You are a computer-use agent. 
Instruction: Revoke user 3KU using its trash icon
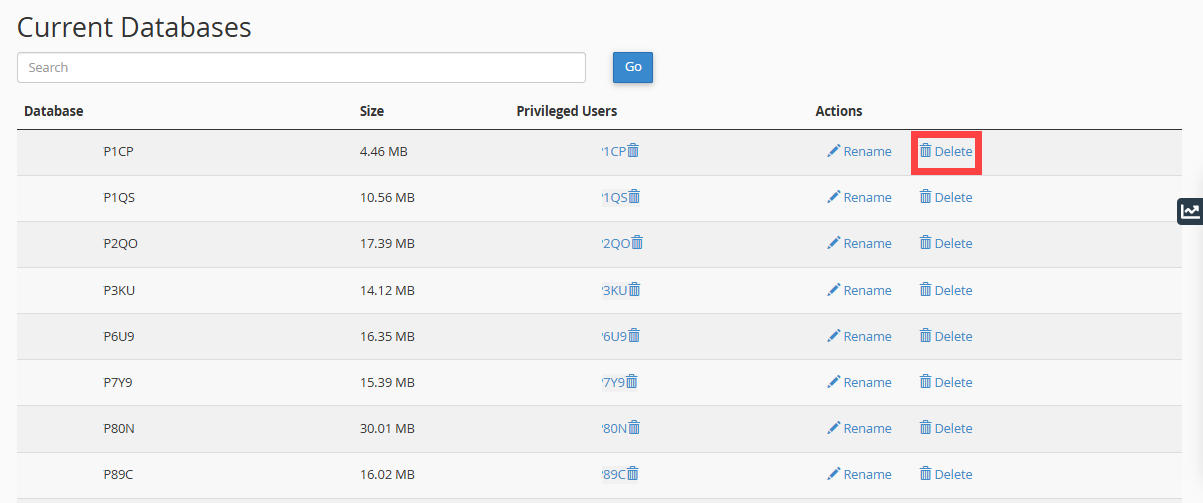(x=634, y=290)
